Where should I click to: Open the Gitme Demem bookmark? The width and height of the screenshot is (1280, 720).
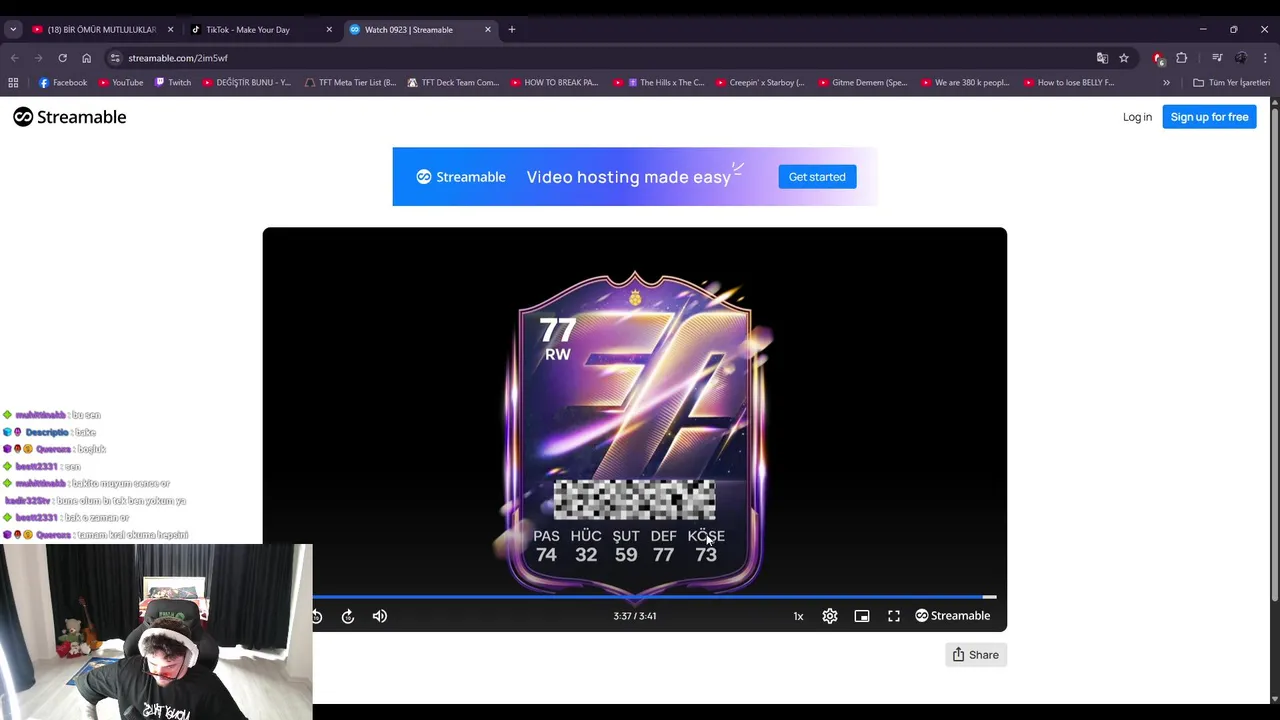pyautogui.click(x=862, y=83)
